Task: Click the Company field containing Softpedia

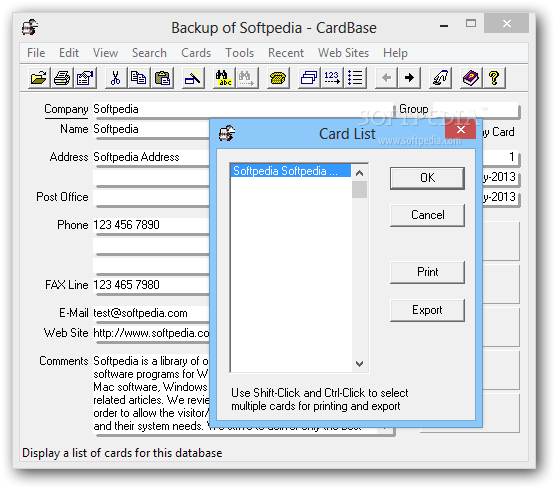Action: coord(243,109)
